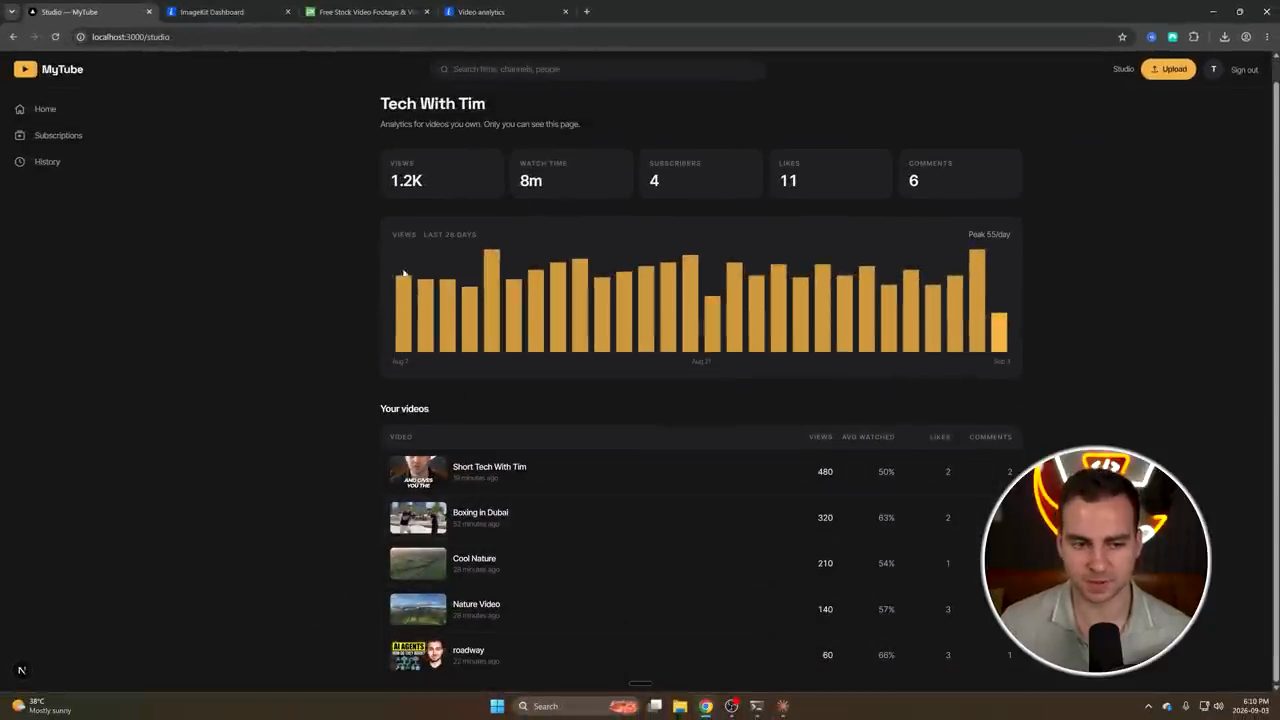Open the browser extensions puzzle icon
This screenshot has width=1280, height=720.
coord(1194,37)
